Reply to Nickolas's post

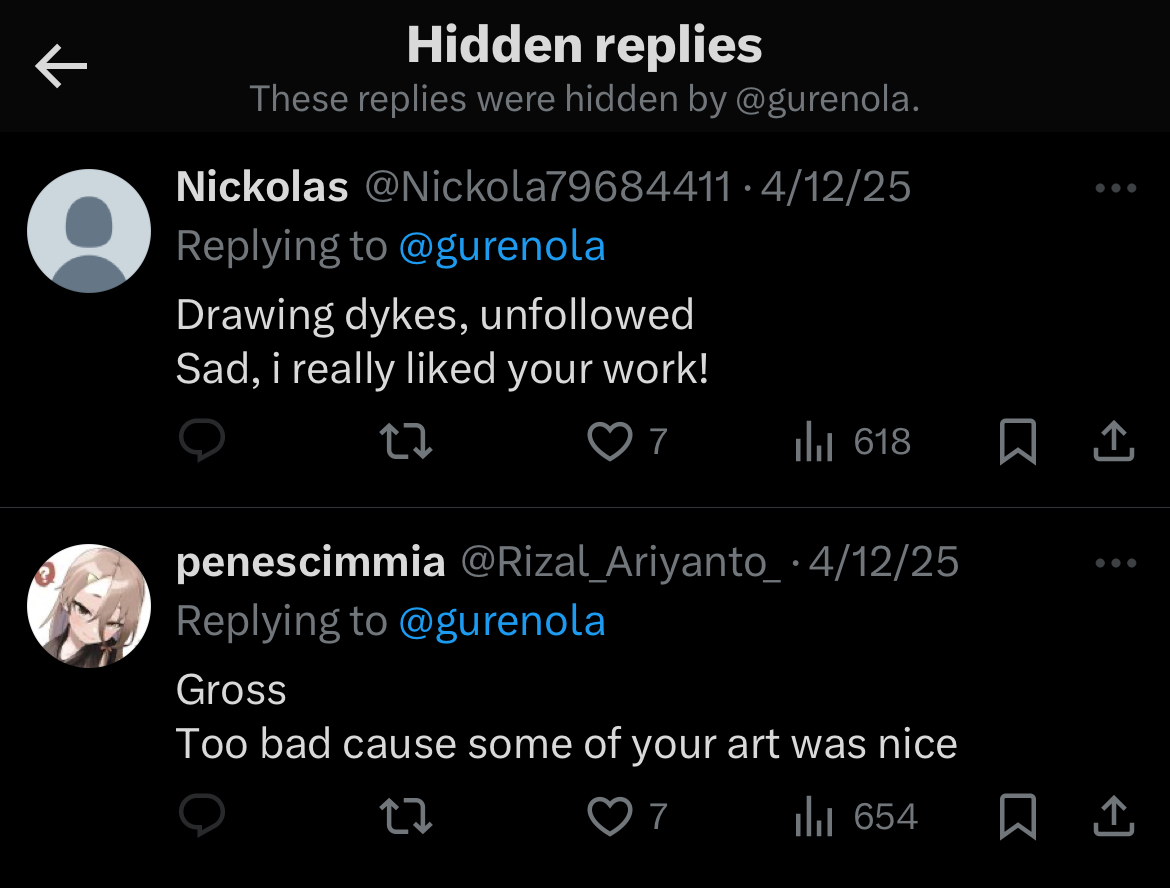point(201,441)
